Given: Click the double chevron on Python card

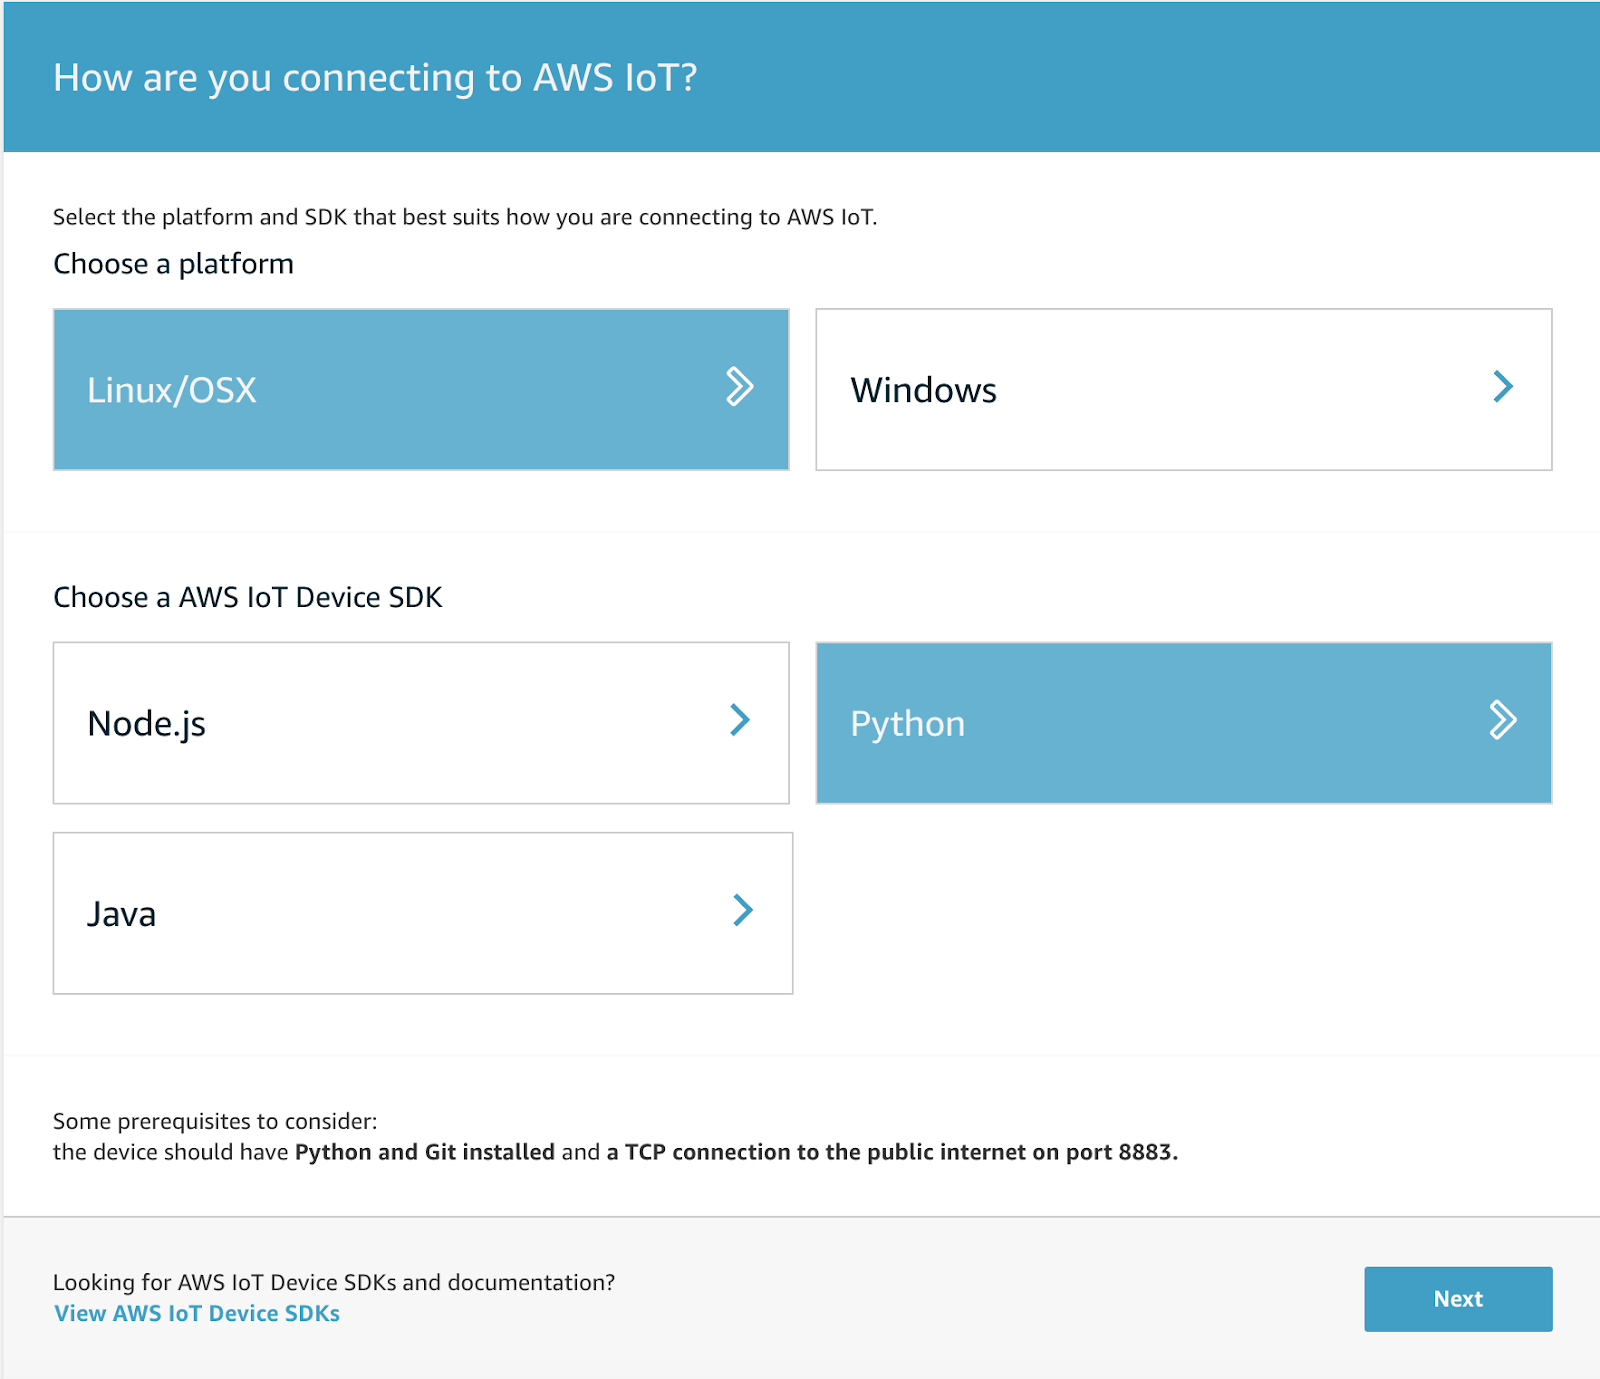Looking at the screenshot, I should 1503,719.
